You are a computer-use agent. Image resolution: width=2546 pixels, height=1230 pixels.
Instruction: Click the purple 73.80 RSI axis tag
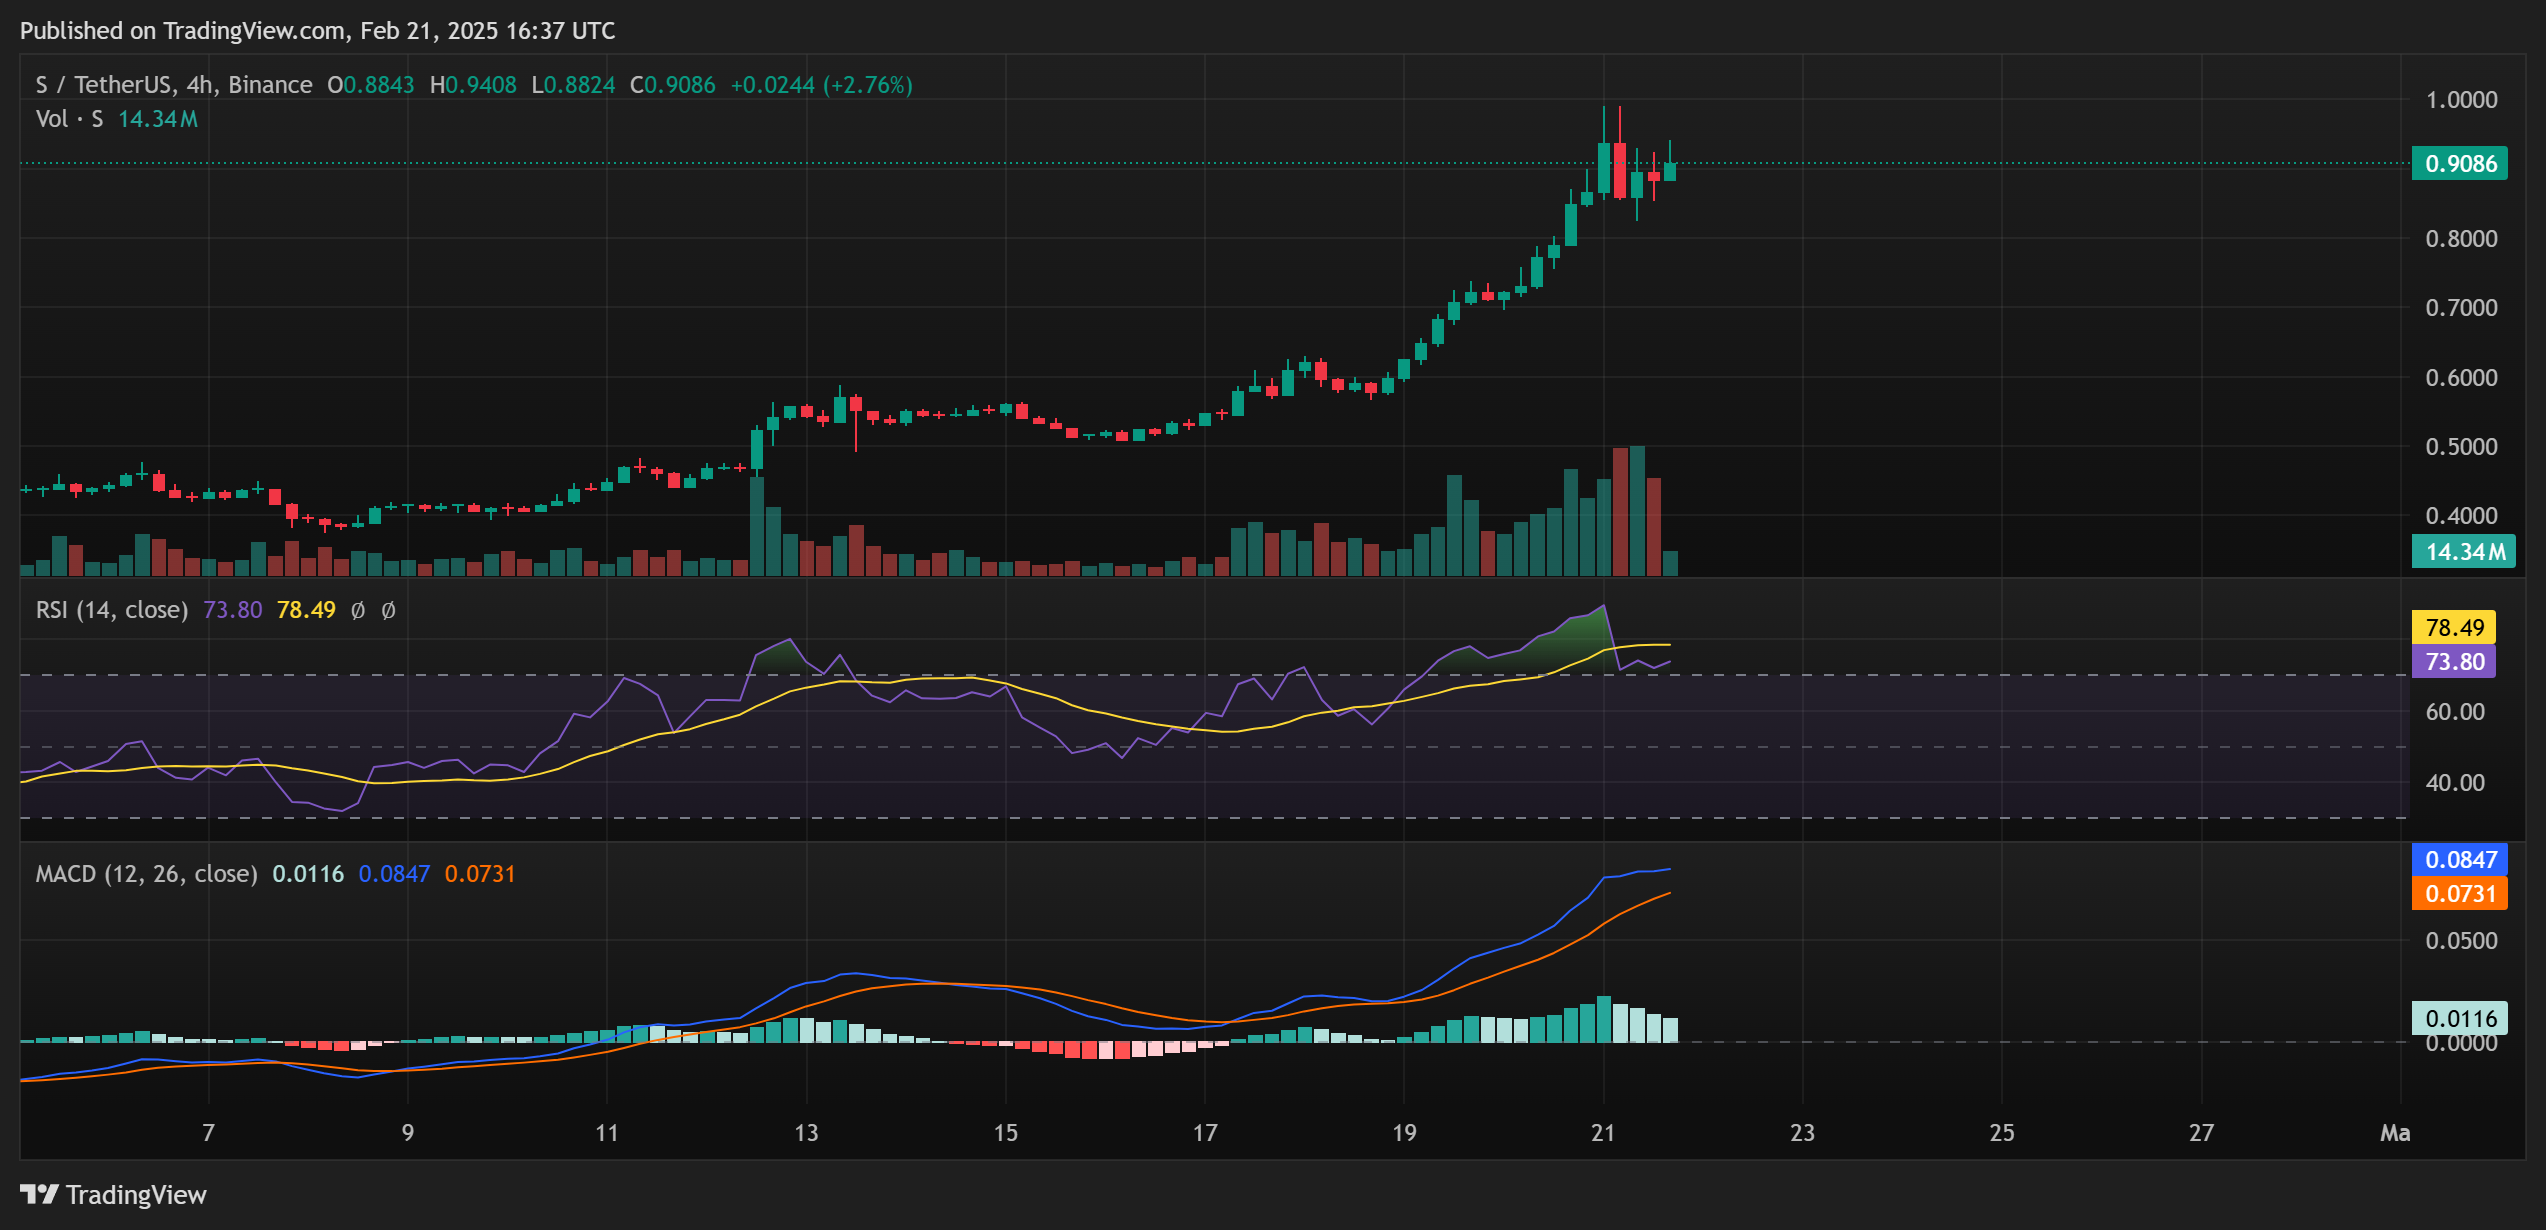tap(2453, 661)
